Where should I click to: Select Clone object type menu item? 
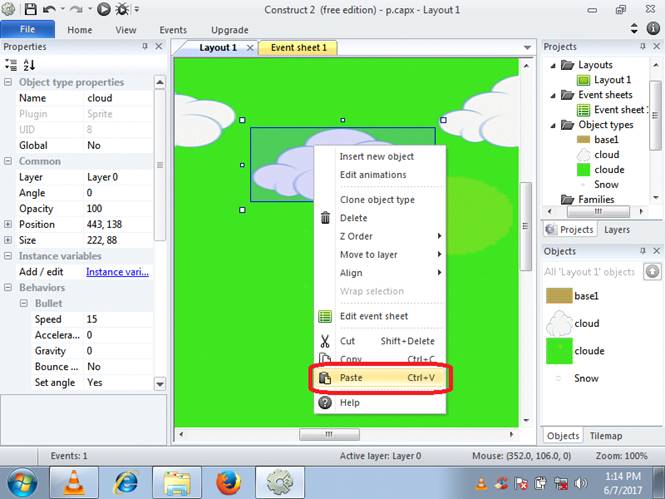tap(380, 199)
